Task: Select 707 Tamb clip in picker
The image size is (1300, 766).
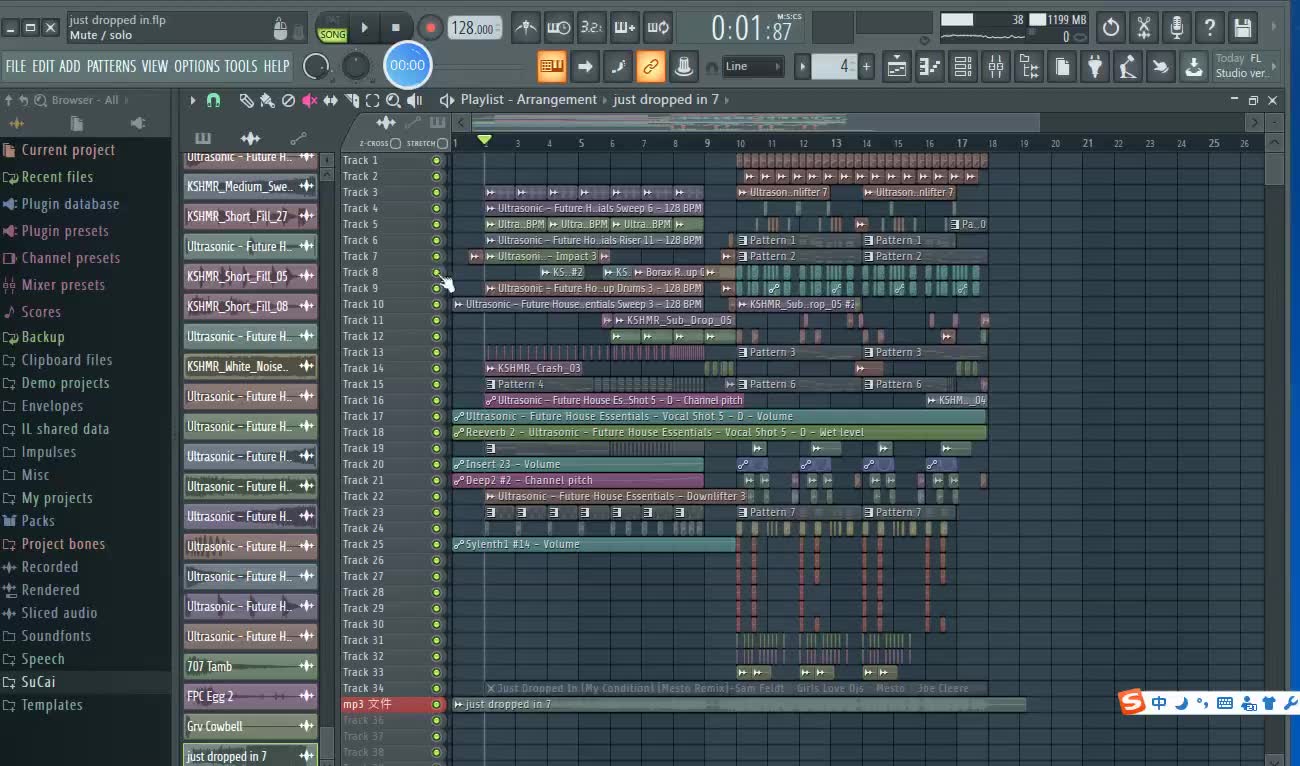Action: pyautogui.click(x=250, y=666)
